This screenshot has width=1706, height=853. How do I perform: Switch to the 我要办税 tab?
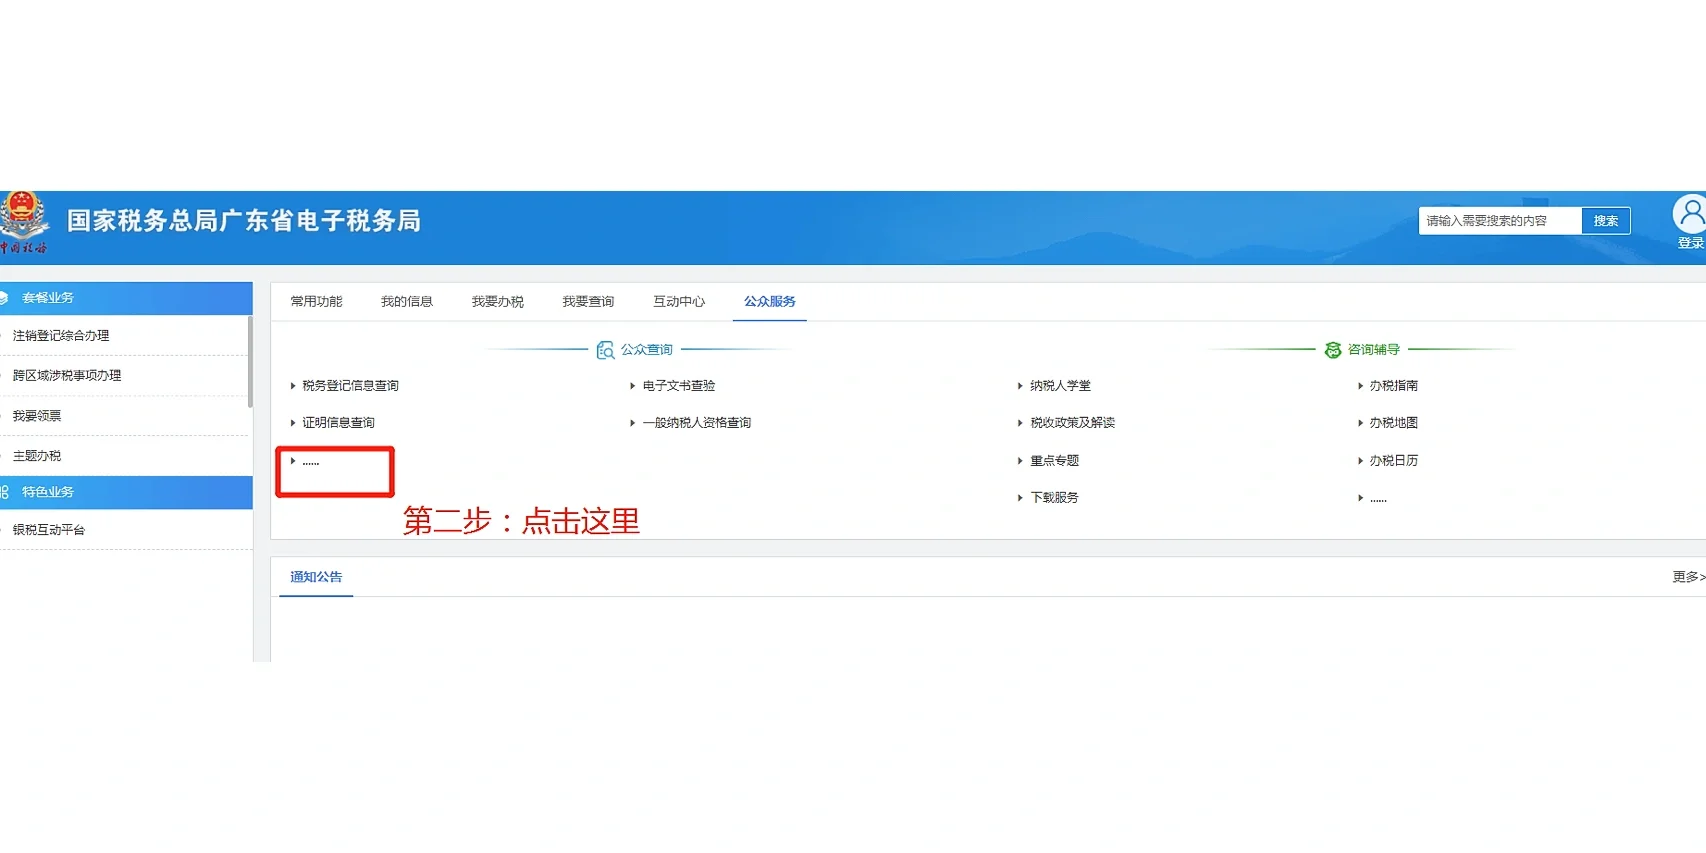point(498,302)
